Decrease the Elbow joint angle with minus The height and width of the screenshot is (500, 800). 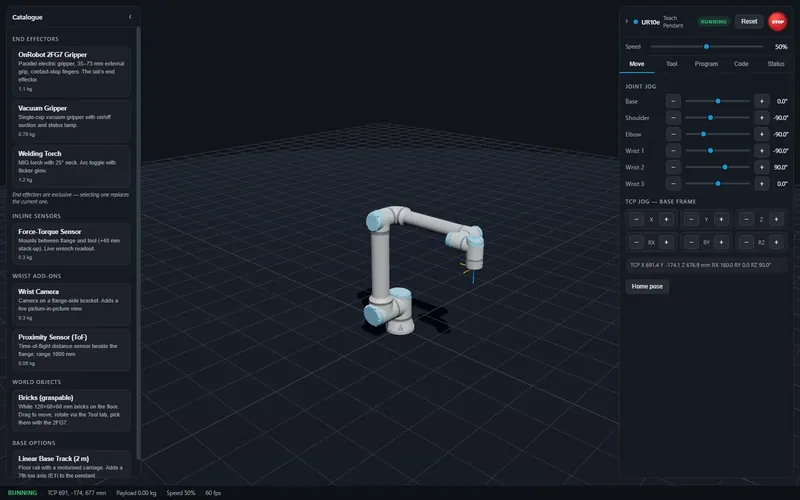[x=673, y=134]
